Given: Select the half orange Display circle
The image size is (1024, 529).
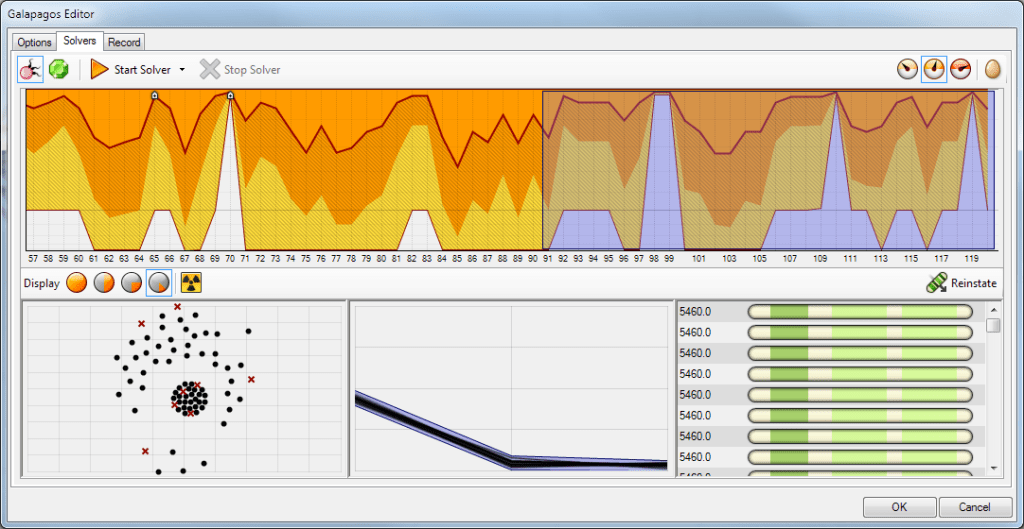Looking at the screenshot, I should 104,283.
